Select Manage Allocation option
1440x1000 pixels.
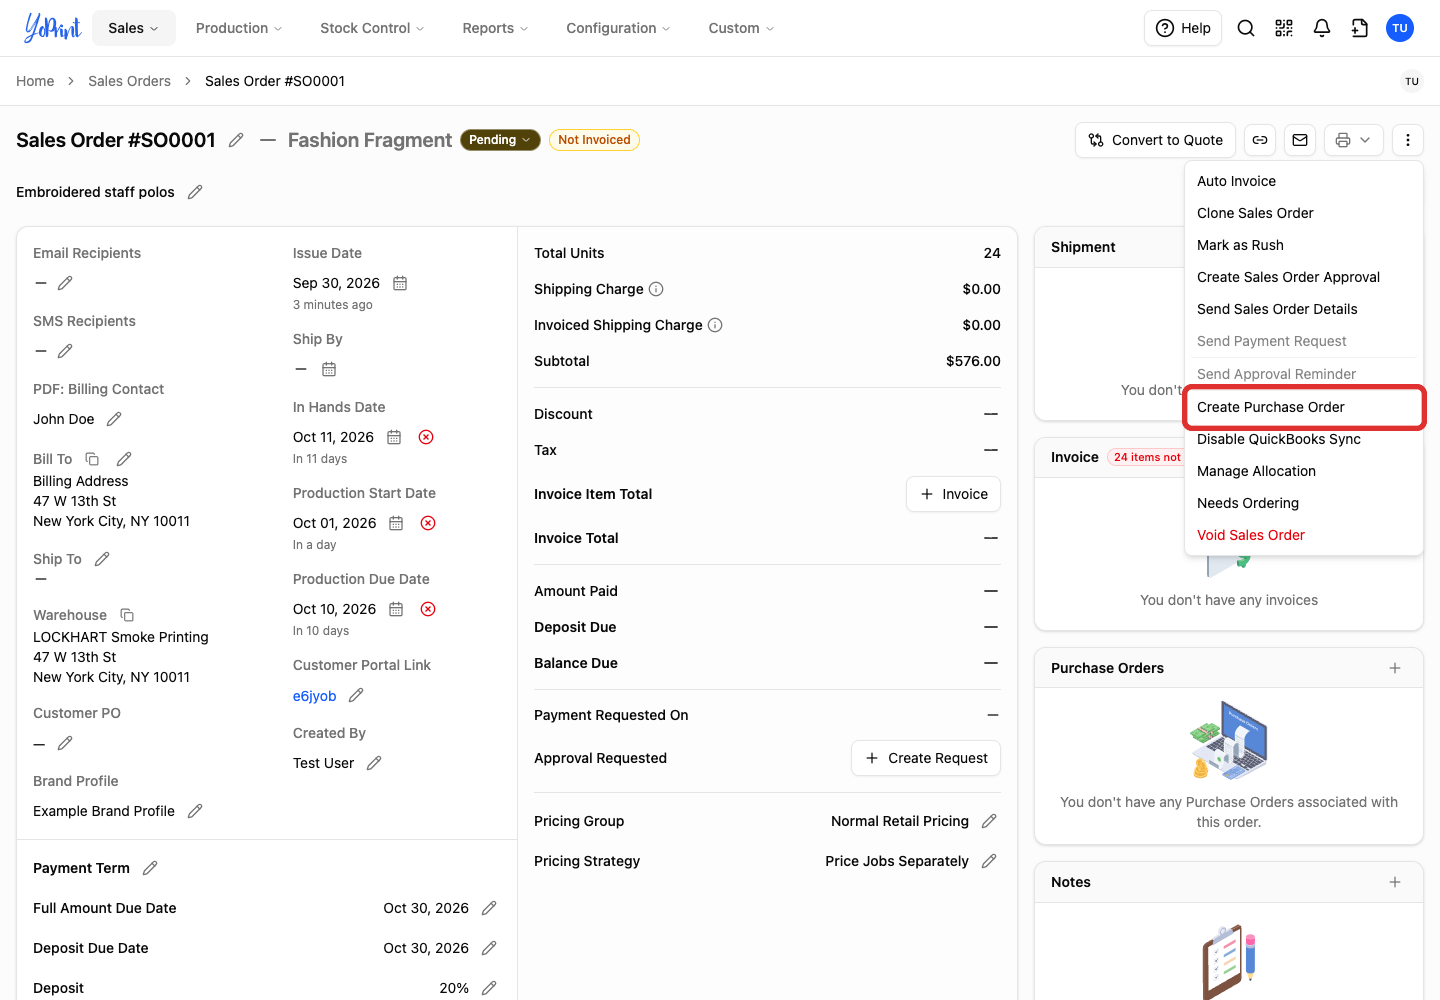(1304, 471)
